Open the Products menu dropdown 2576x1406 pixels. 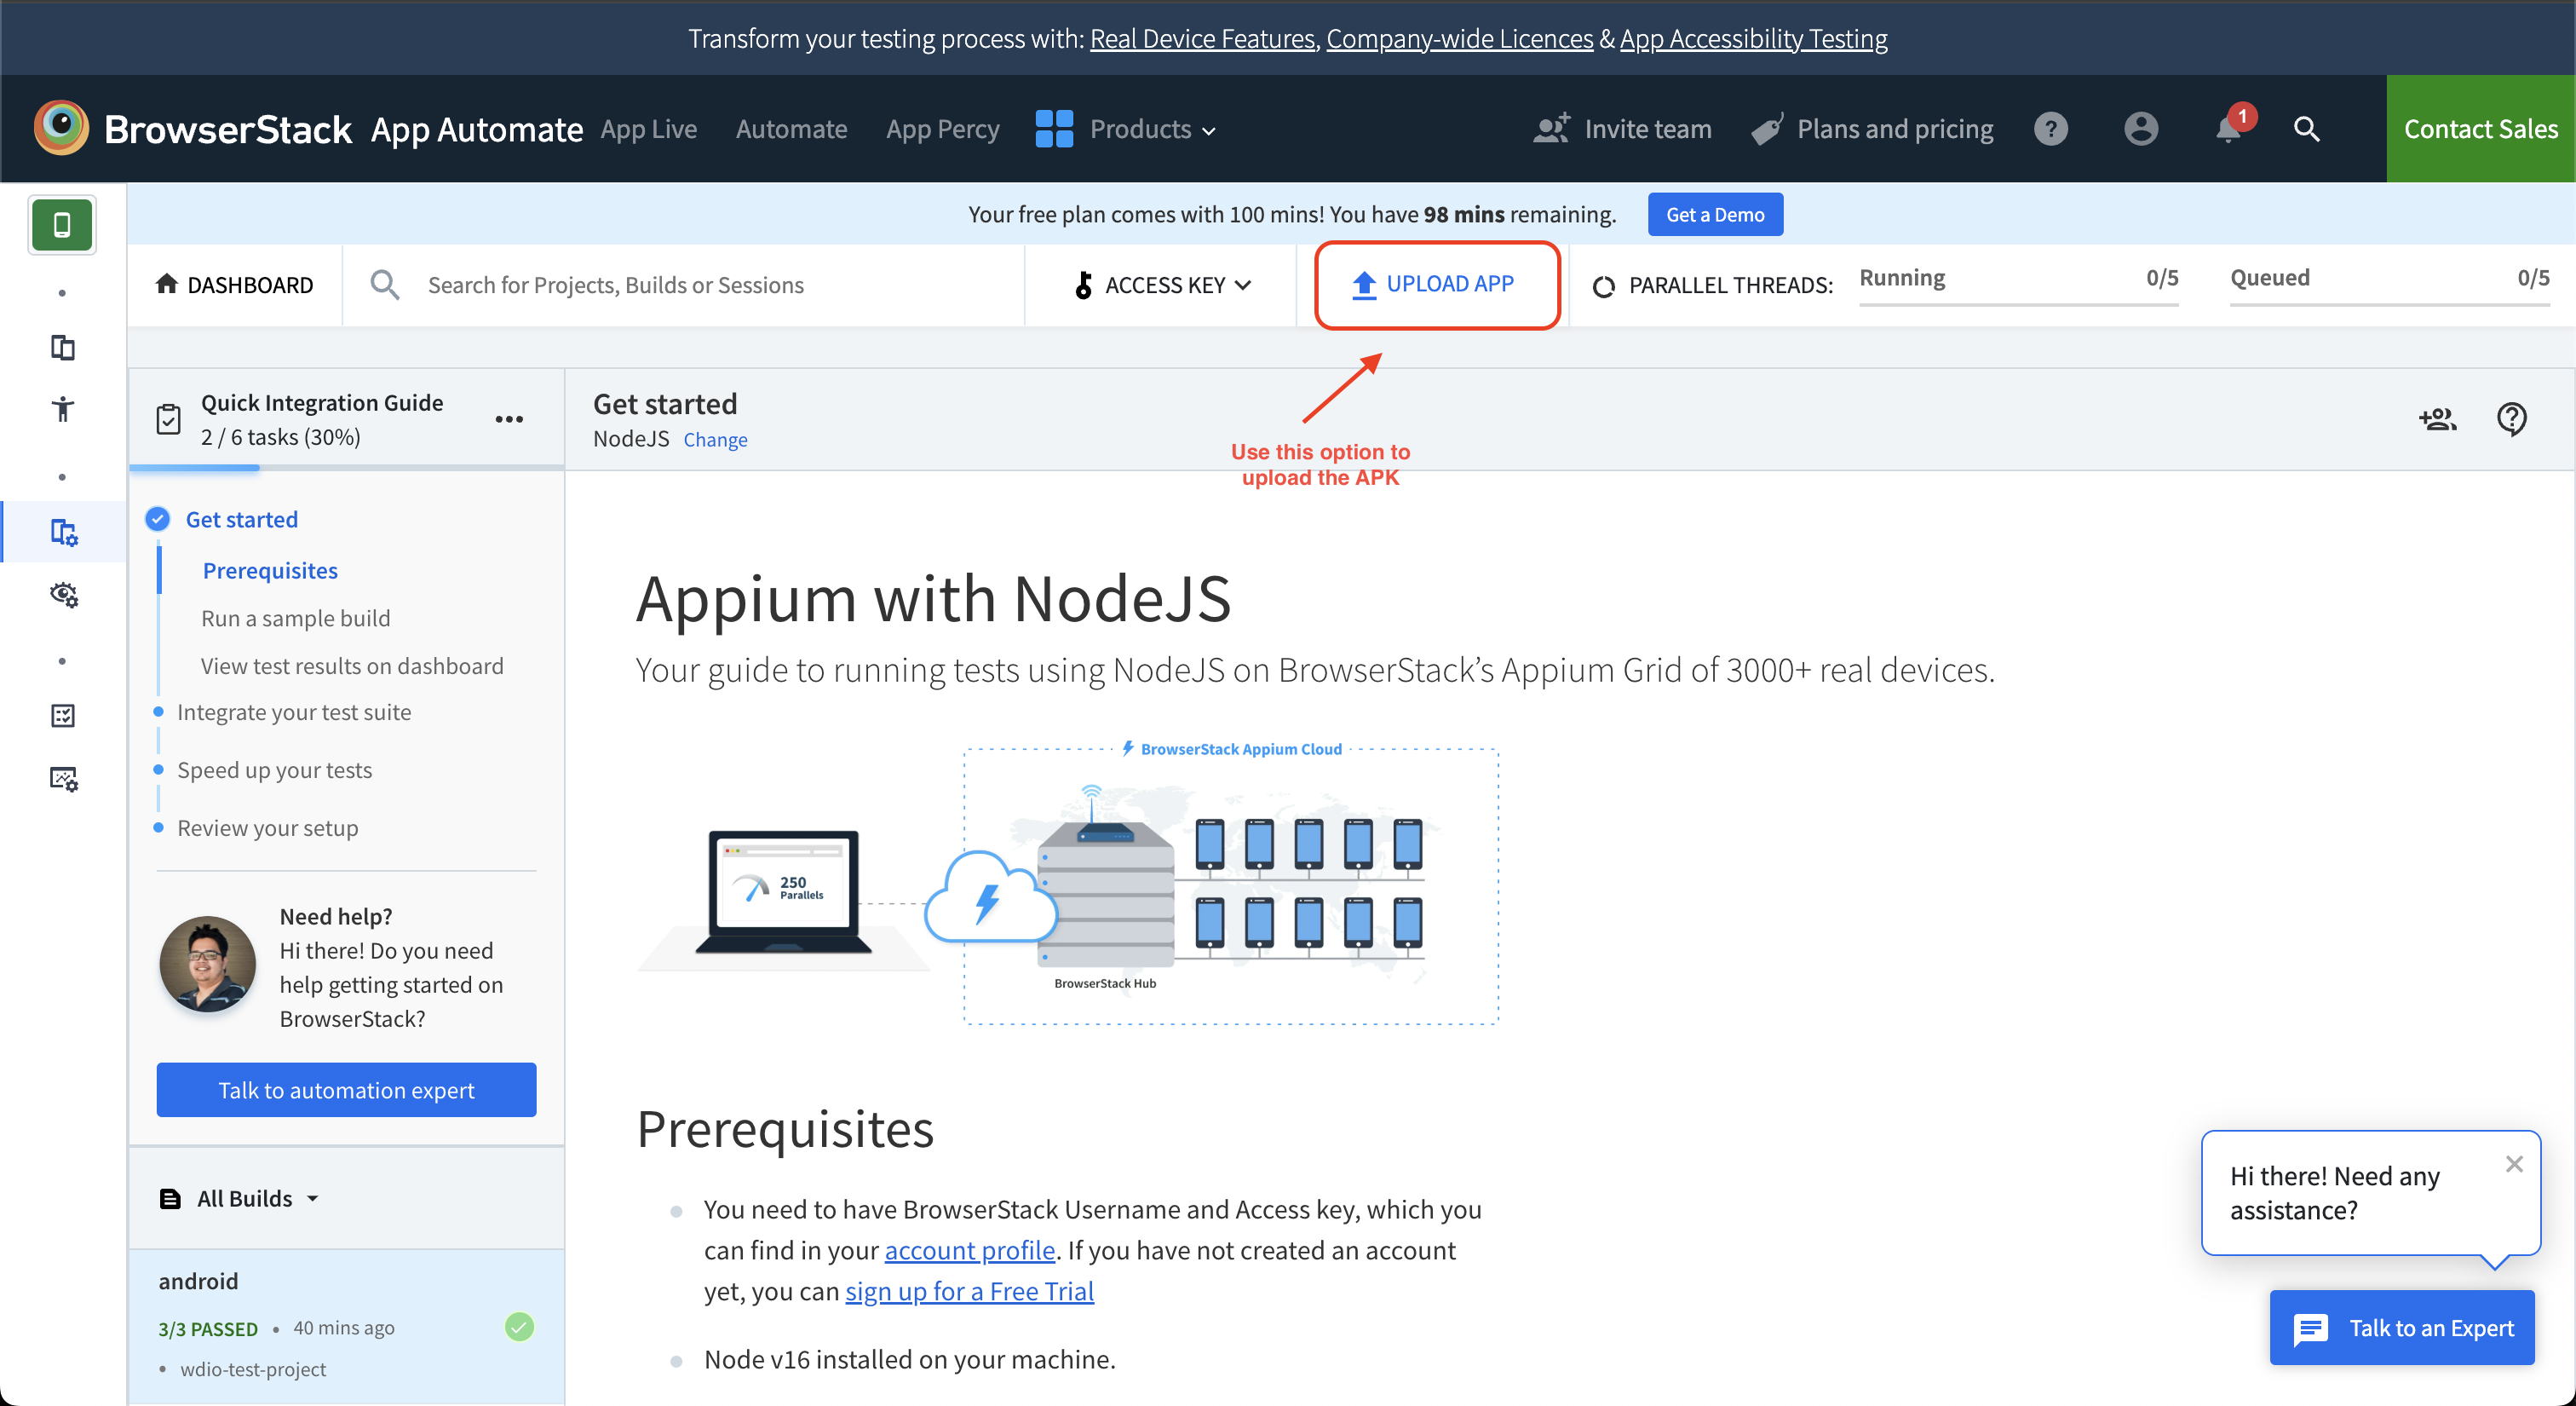coord(1151,129)
